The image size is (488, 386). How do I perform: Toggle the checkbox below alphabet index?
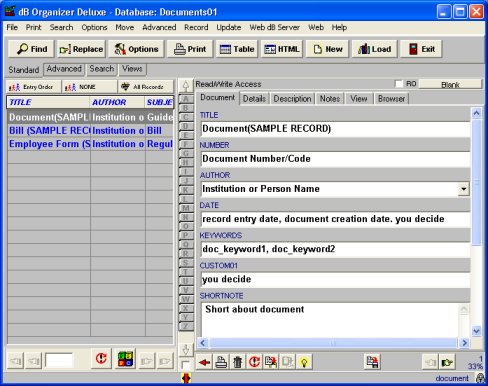click(x=186, y=365)
